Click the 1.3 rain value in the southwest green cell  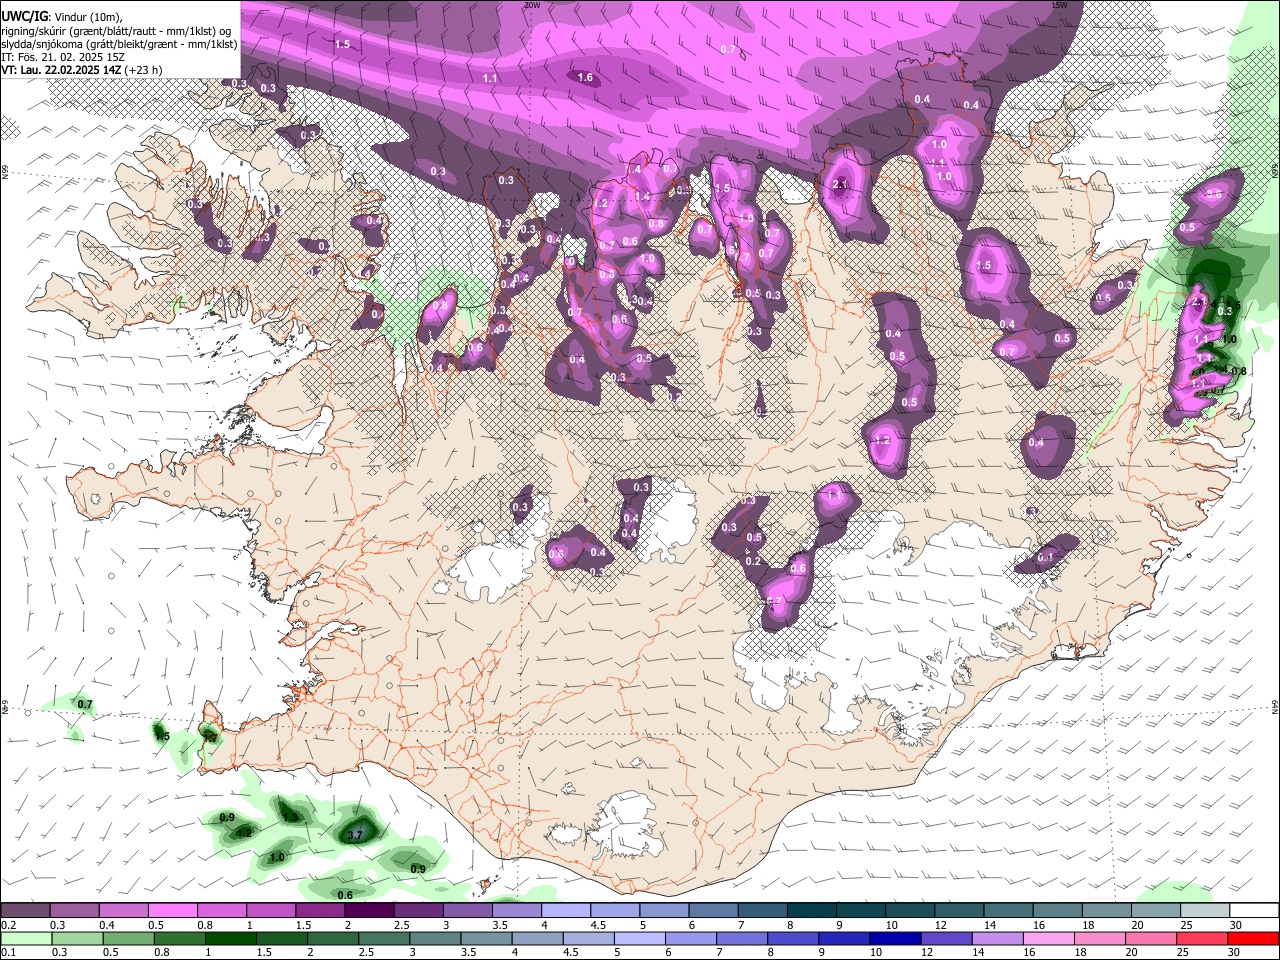coord(290,817)
